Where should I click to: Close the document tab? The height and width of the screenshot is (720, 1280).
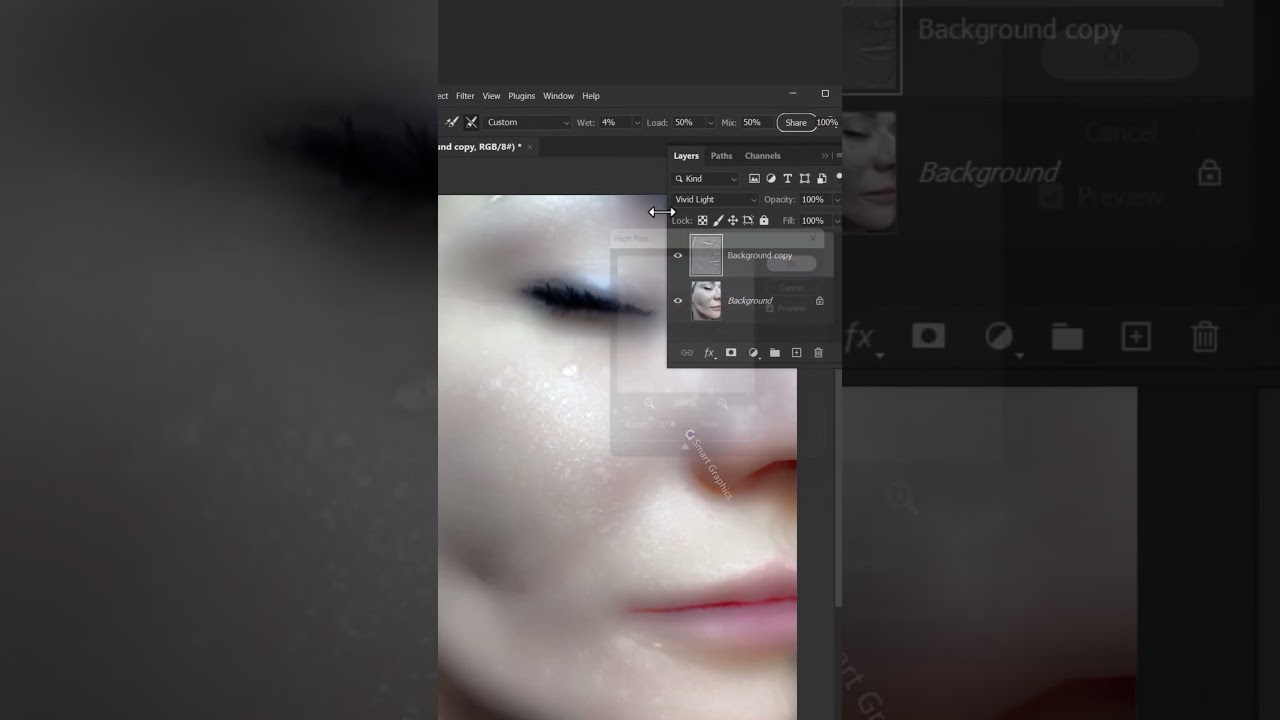tap(531, 147)
